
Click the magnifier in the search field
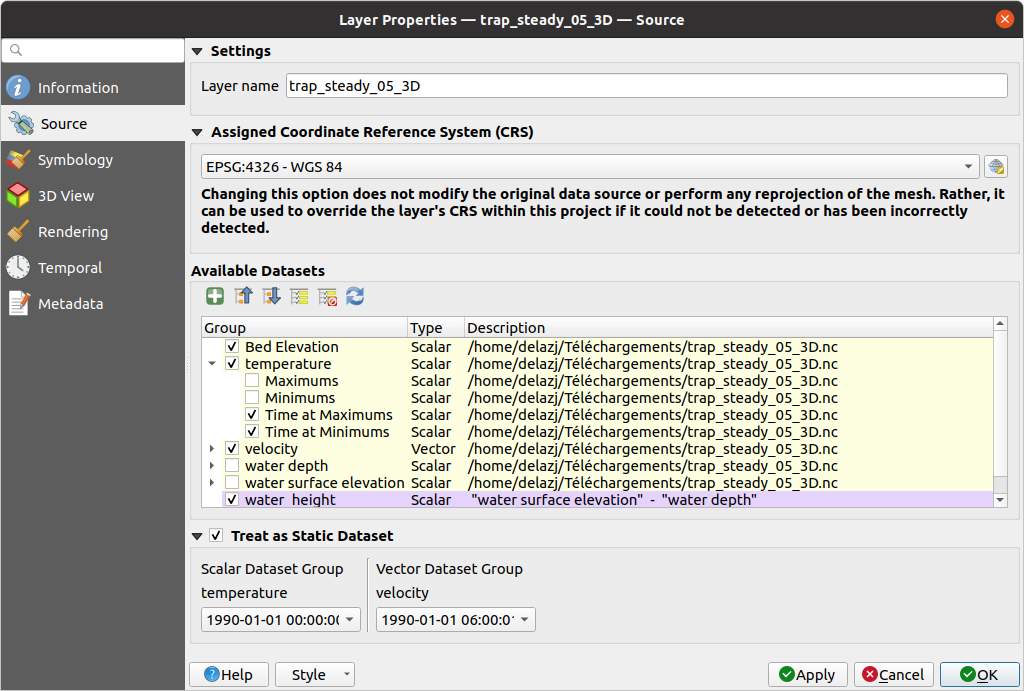[x=15, y=49]
